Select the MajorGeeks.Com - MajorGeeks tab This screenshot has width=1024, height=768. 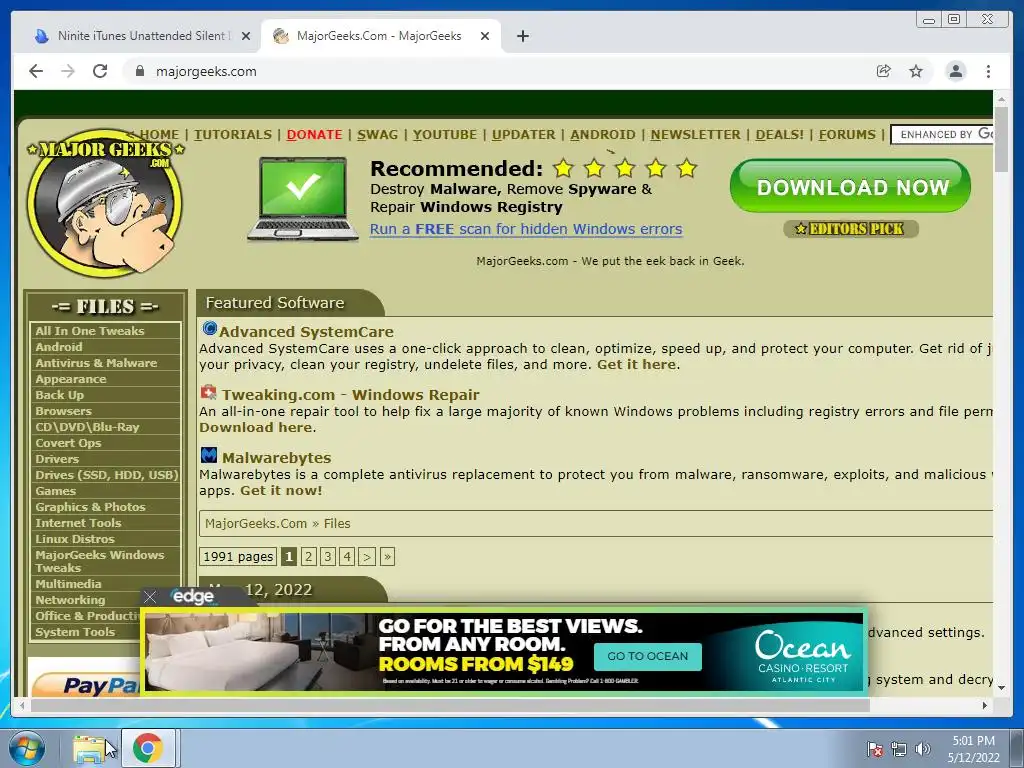coord(379,36)
